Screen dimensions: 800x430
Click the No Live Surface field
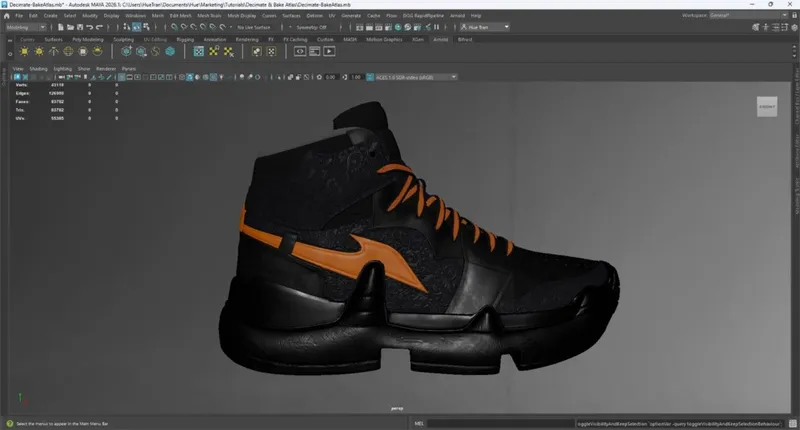(x=255, y=27)
